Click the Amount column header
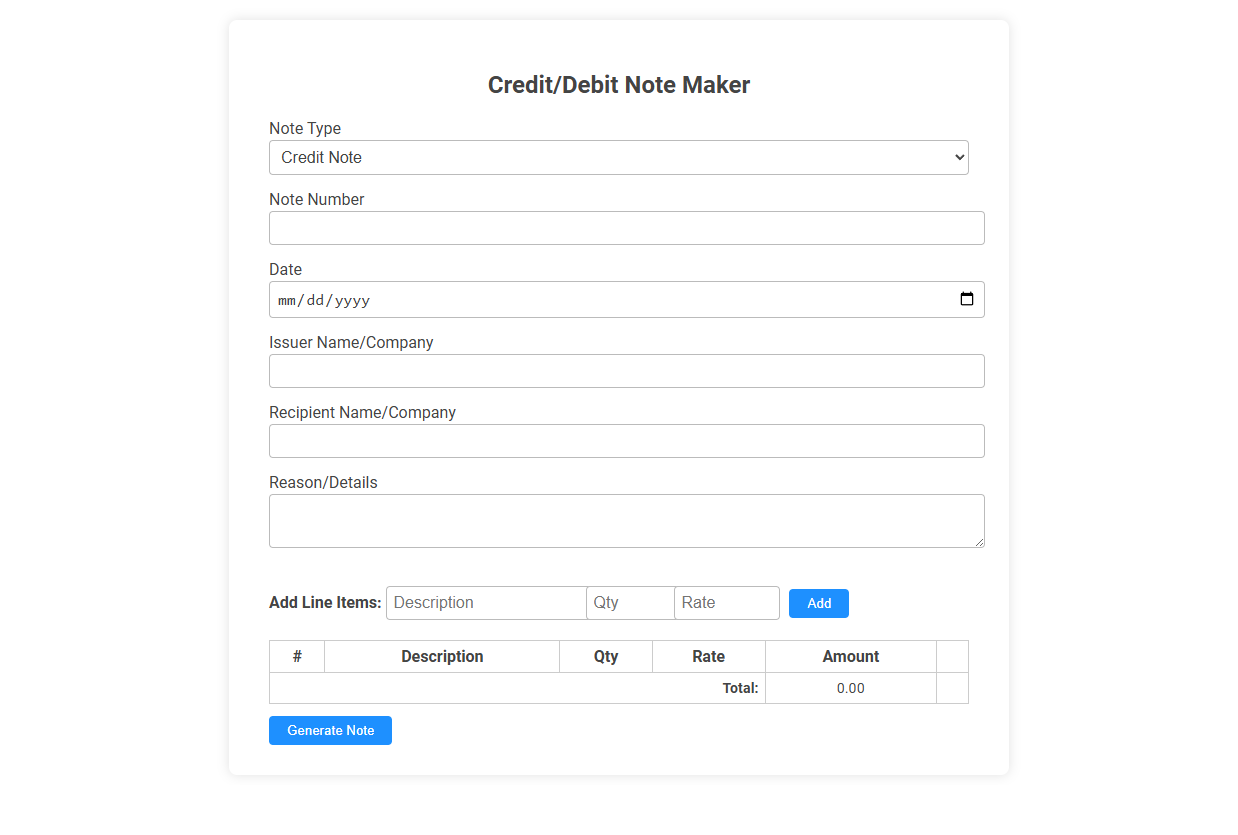The width and height of the screenshot is (1238, 835). (x=850, y=656)
